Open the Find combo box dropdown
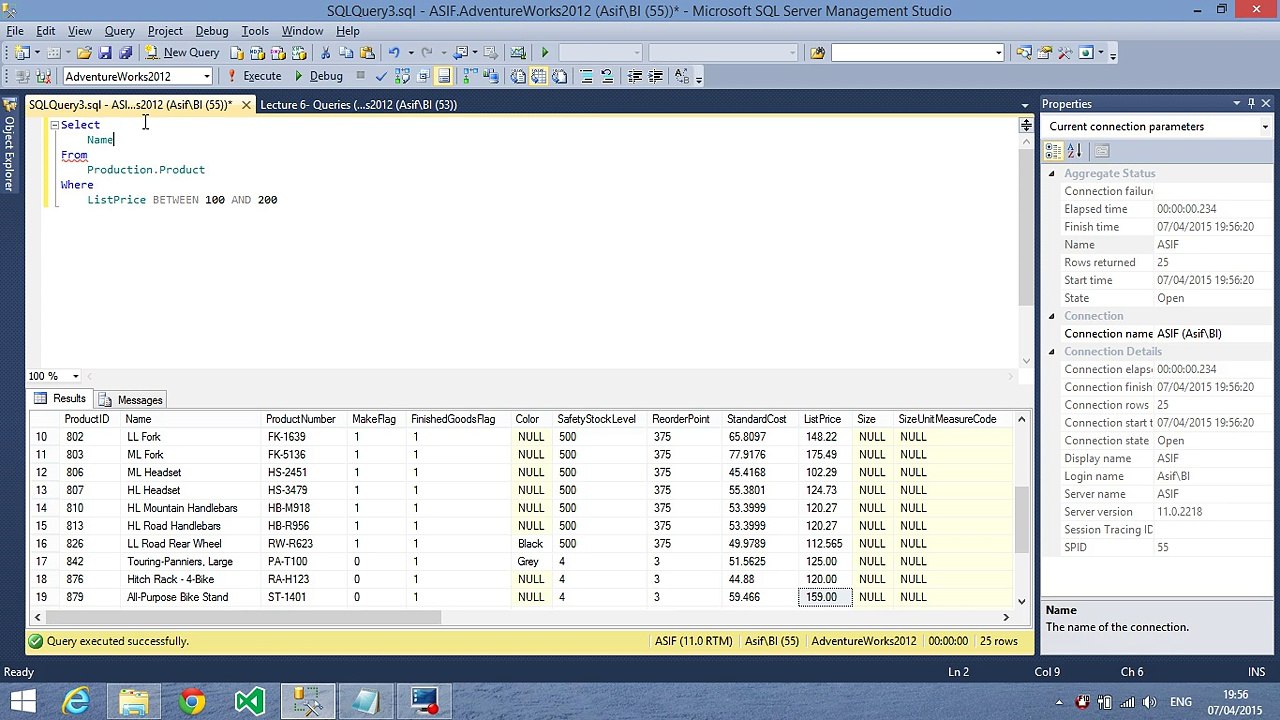Image resolution: width=1280 pixels, height=720 pixels. [x=998, y=52]
